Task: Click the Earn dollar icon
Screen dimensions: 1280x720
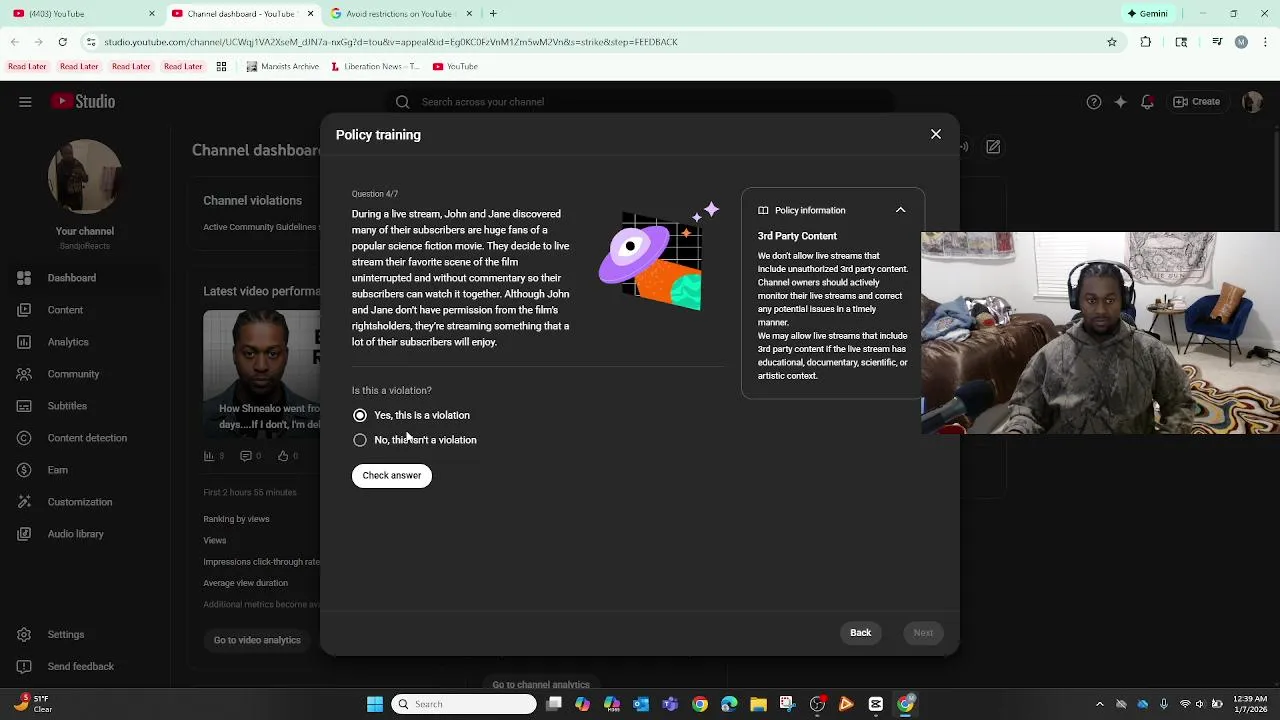Action: point(24,470)
